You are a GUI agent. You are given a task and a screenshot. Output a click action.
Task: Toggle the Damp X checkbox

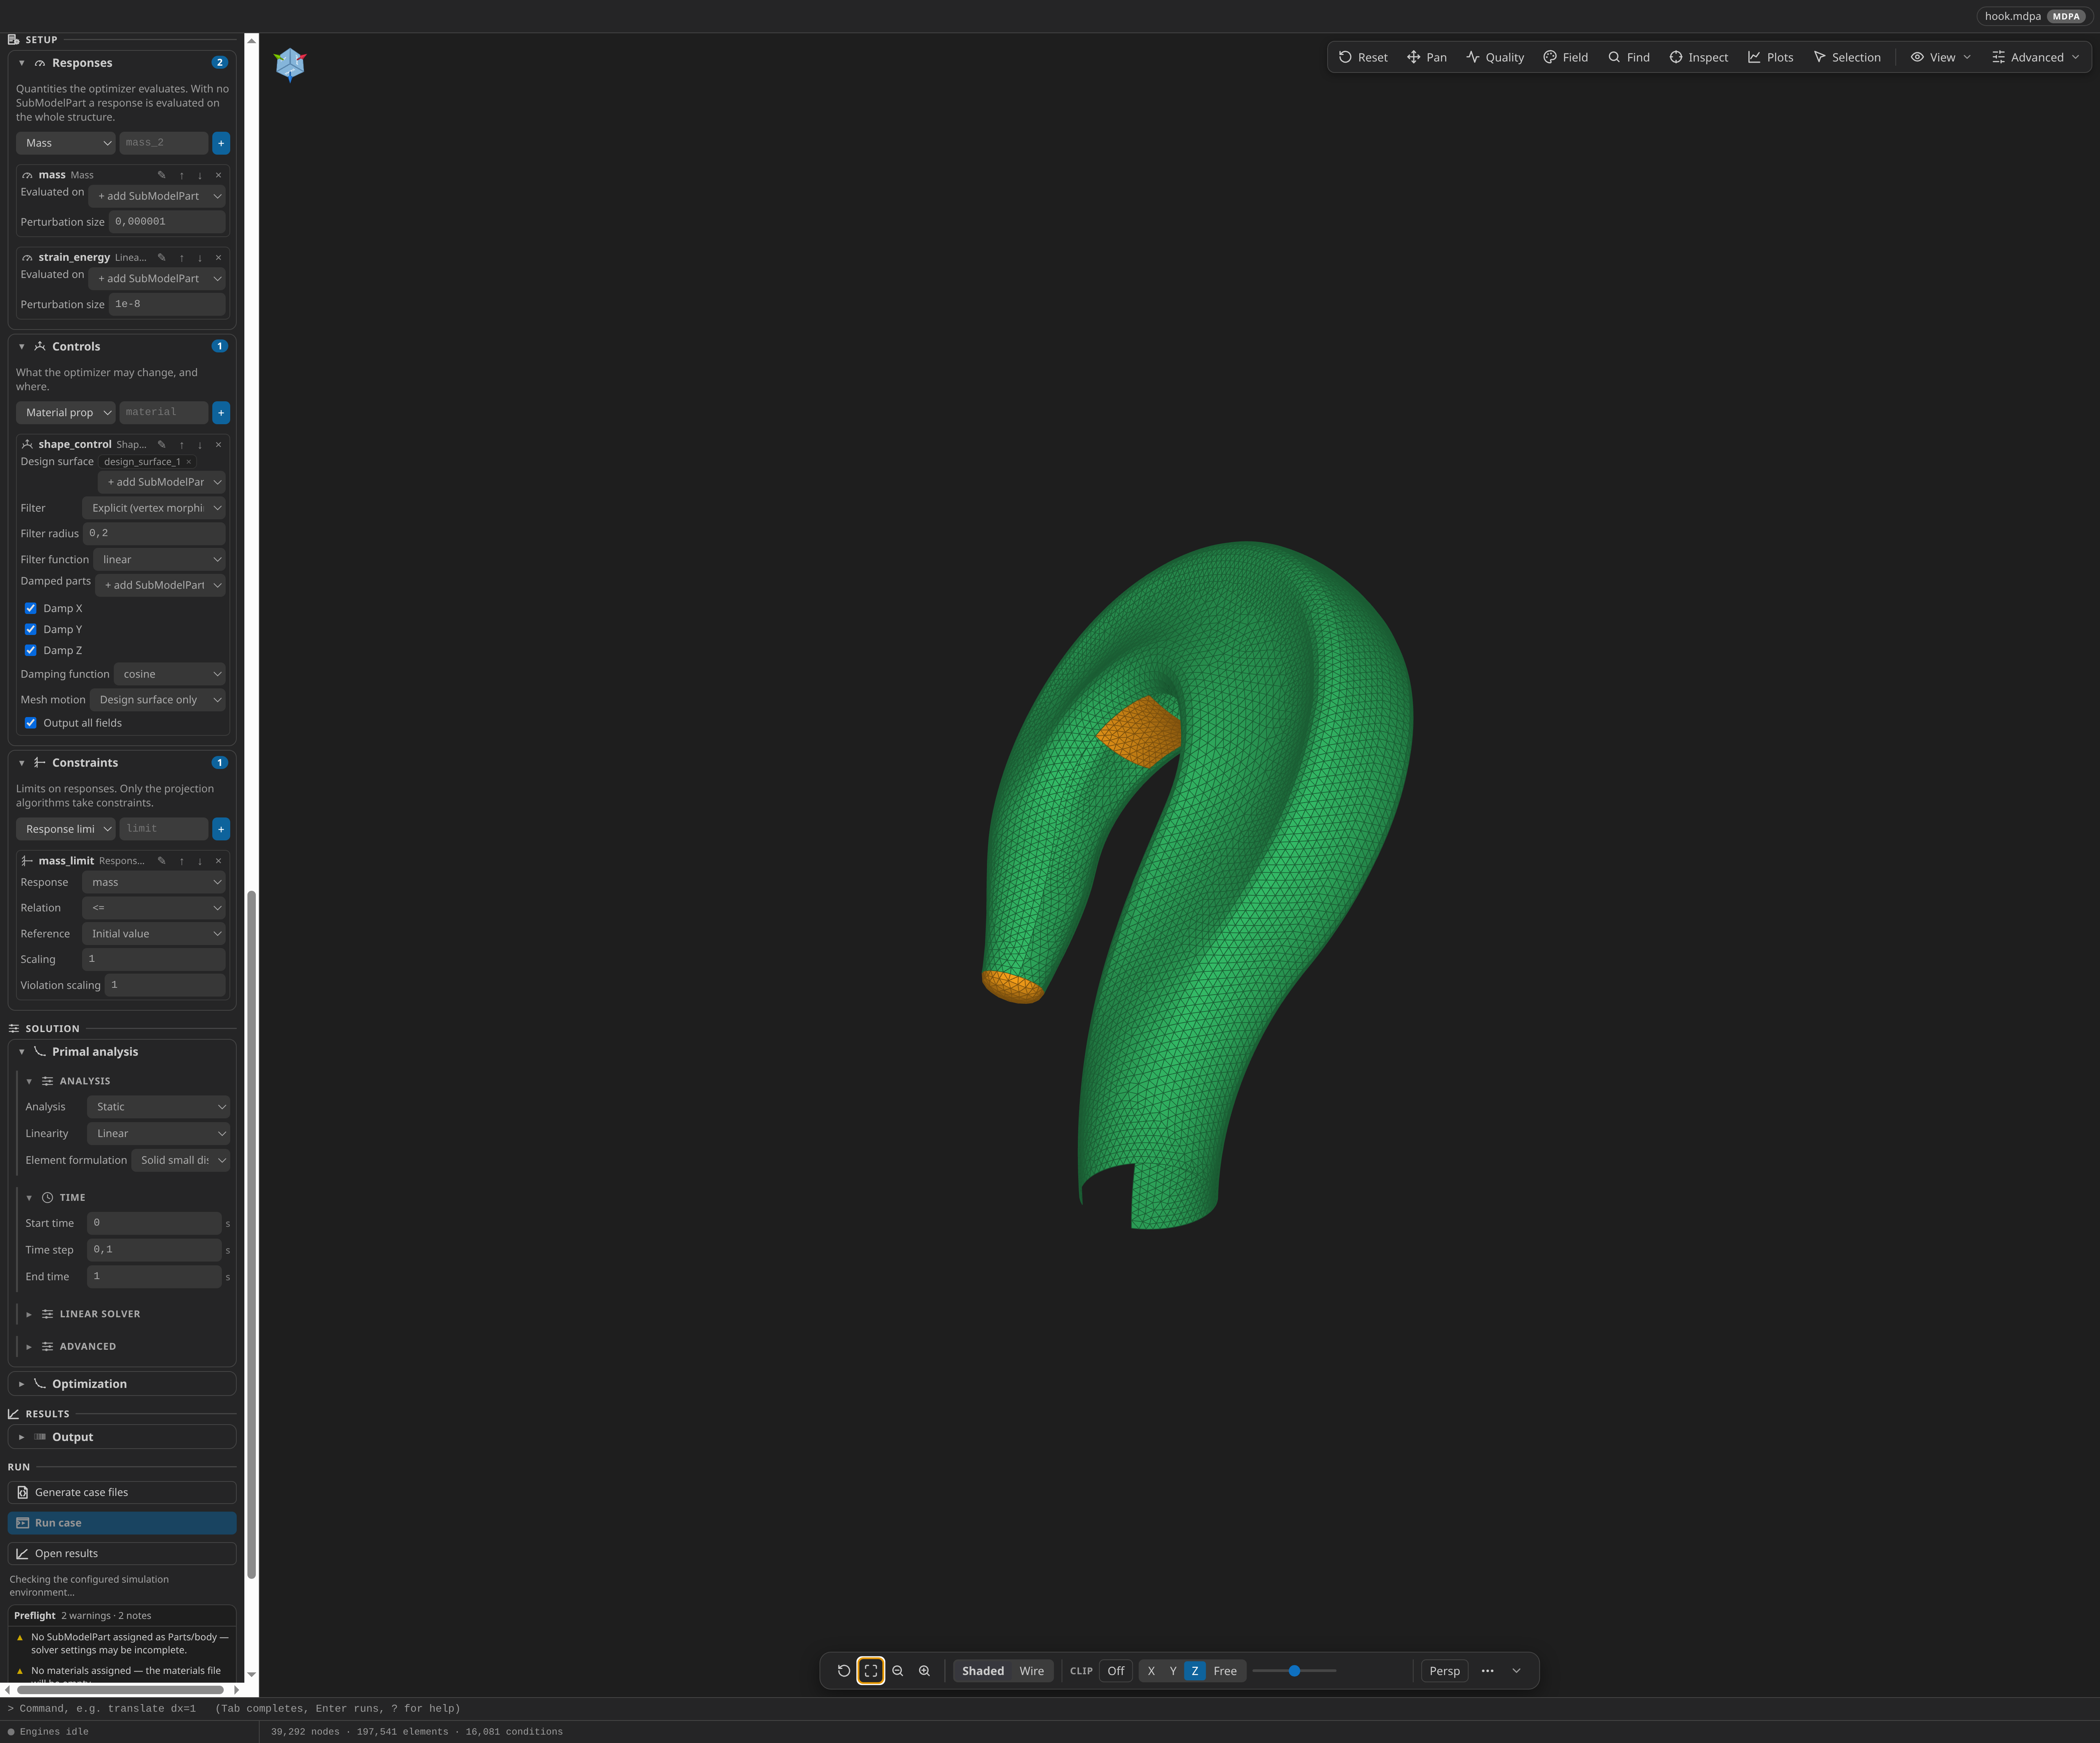30,608
